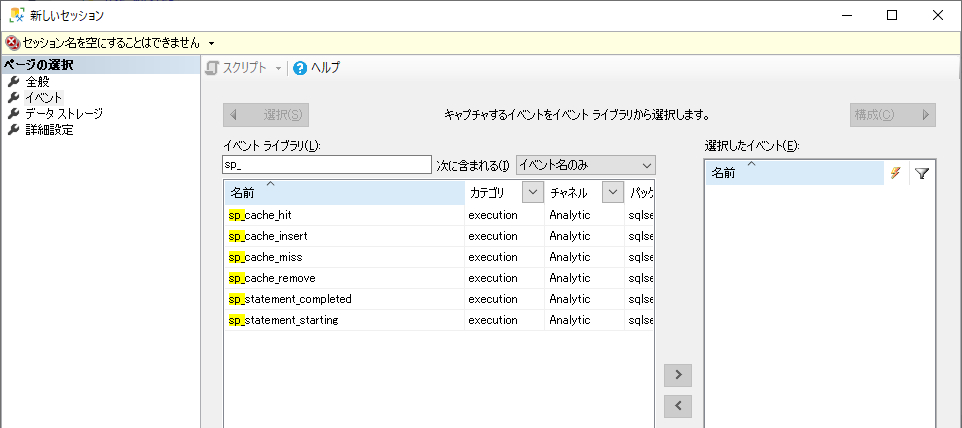Select the sp_statement_starting event row

pos(439,320)
